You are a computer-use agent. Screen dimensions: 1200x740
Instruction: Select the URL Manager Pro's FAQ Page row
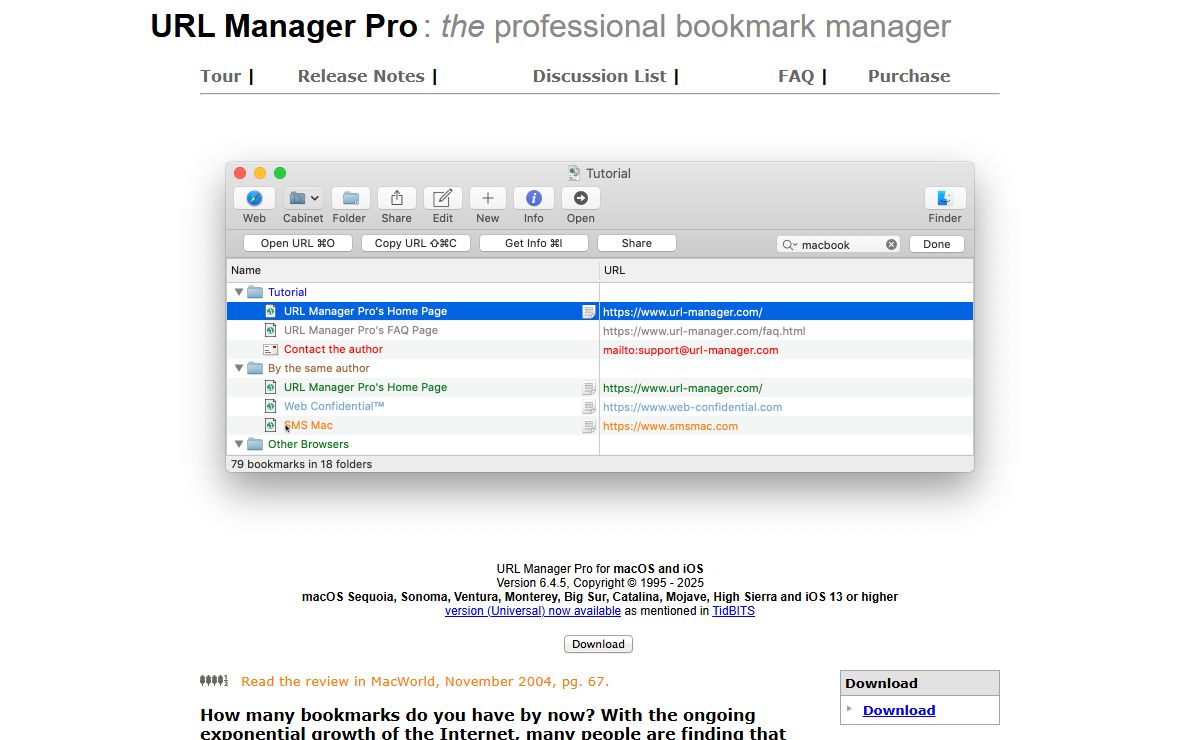tap(600, 330)
